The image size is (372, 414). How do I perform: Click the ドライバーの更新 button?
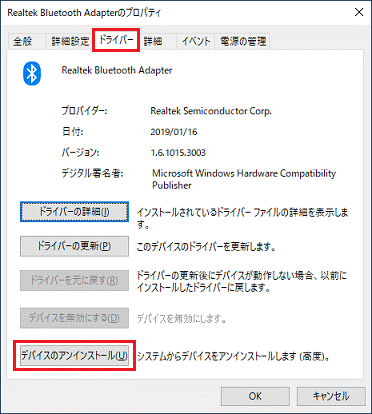(74, 246)
